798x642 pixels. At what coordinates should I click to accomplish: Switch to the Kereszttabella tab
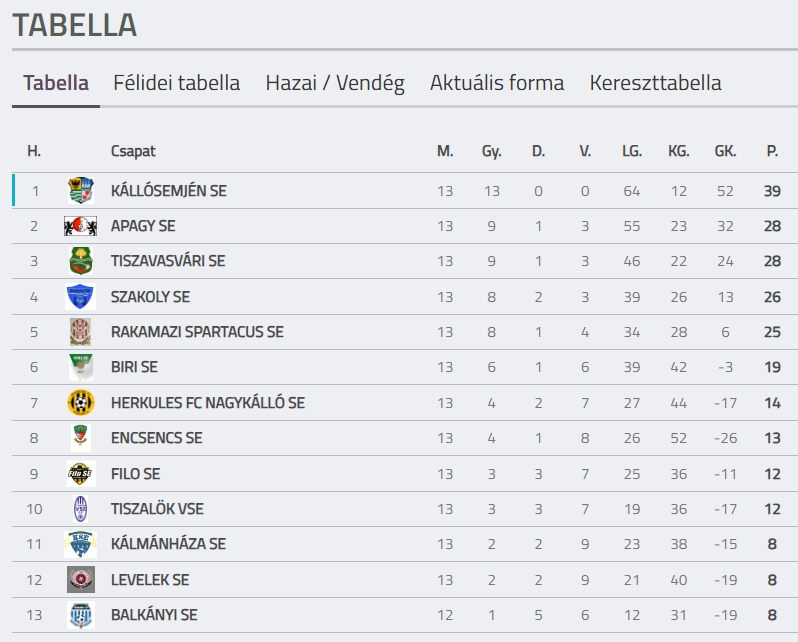[656, 83]
